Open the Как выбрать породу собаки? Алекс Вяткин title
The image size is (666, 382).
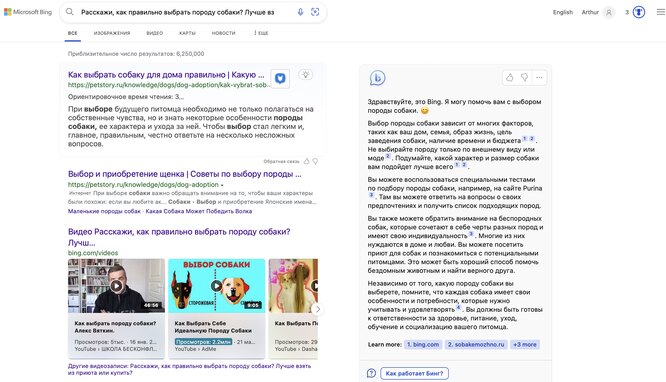(x=115, y=327)
